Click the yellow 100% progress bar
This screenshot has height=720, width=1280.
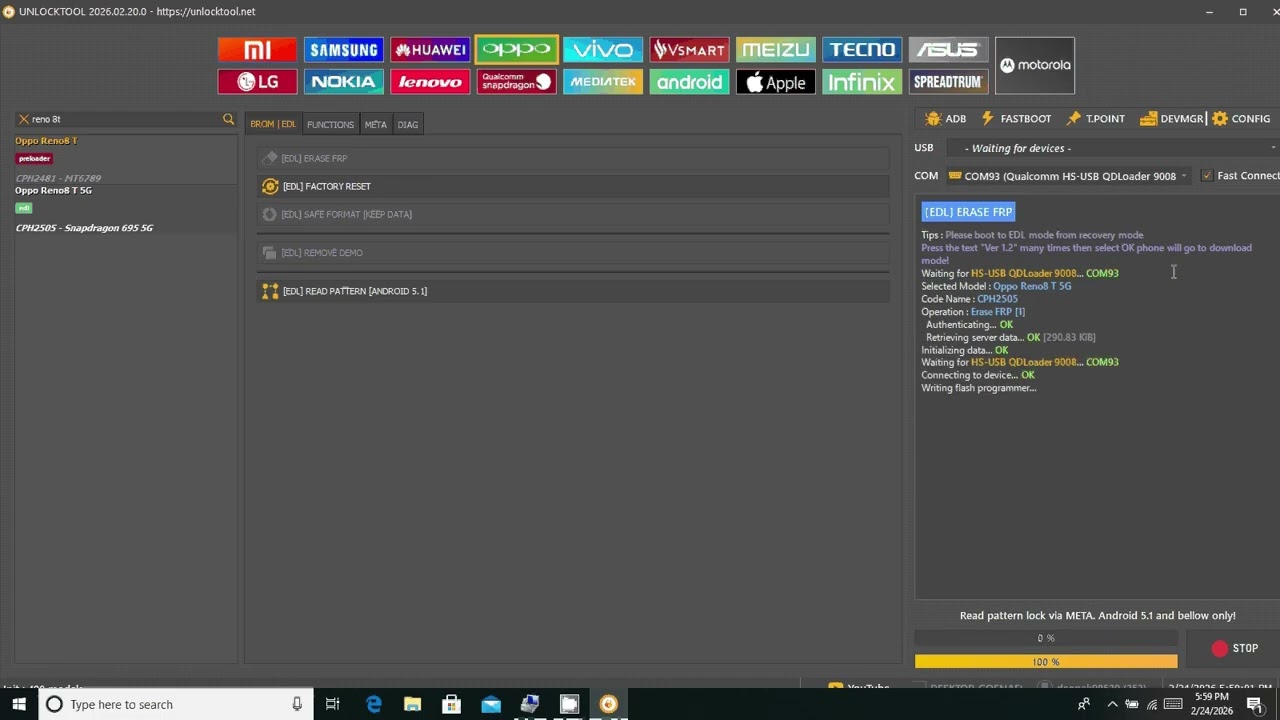pos(1046,662)
